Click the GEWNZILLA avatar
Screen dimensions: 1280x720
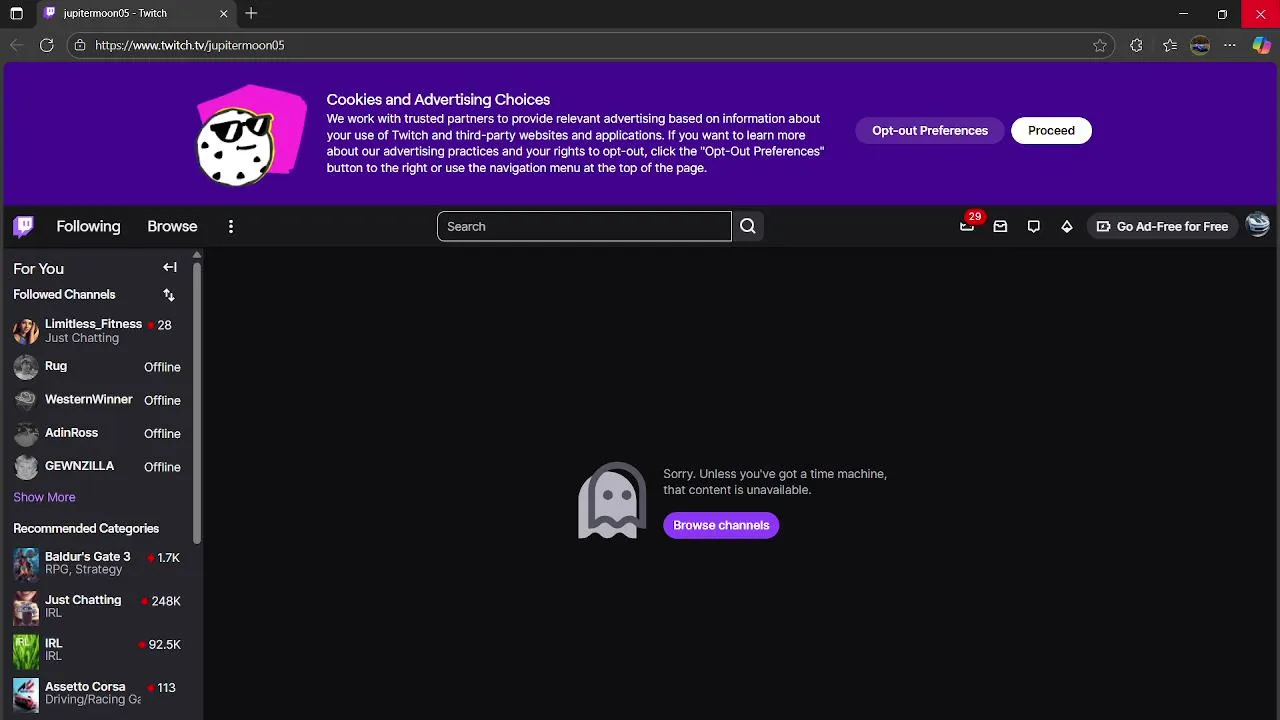(26, 467)
